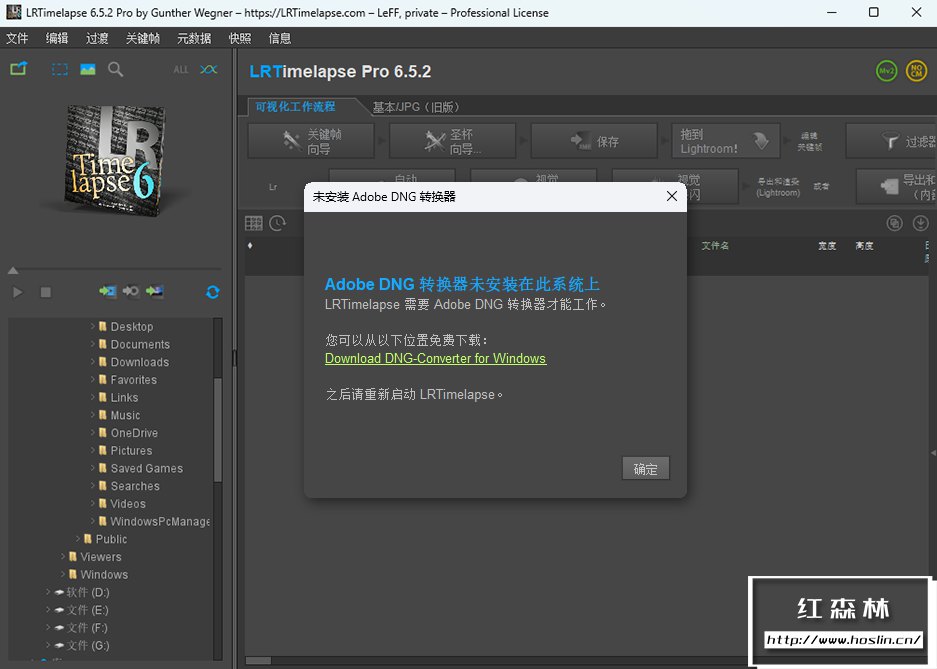Viewport: 937px width, 669px height.
Task: Select the Videos folder
Action: pos(122,504)
